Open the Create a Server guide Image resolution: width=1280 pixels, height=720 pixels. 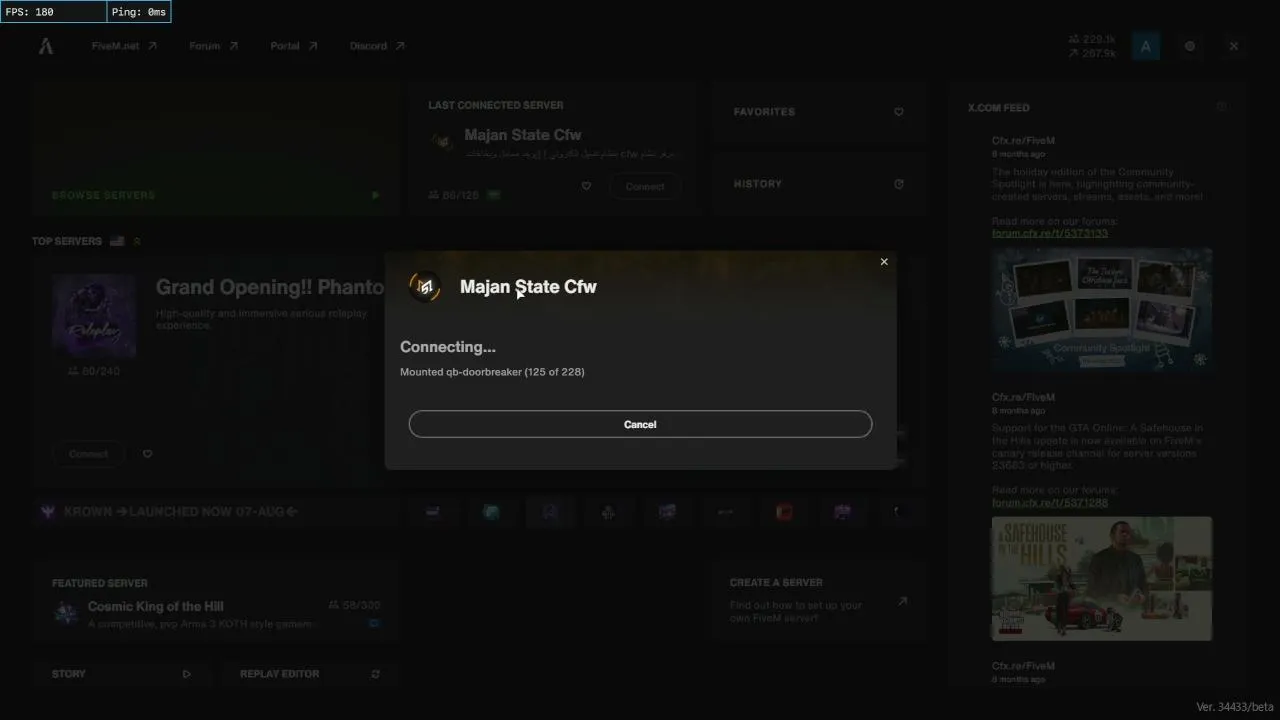tap(818, 601)
